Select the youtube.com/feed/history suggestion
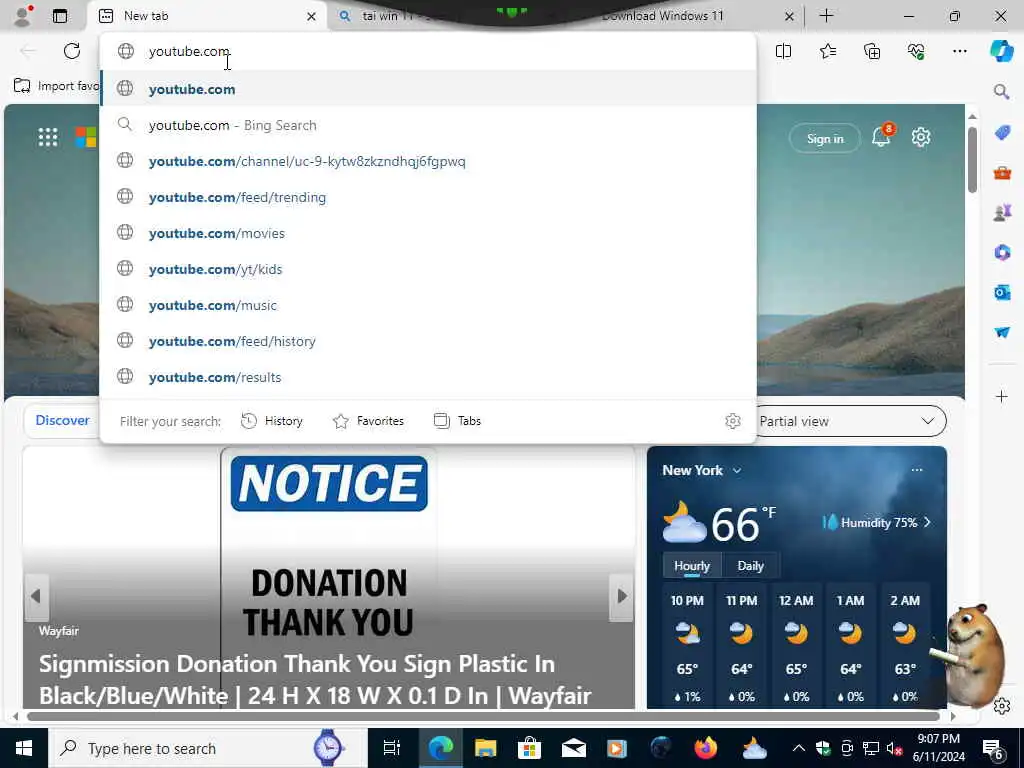1024x768 pixels. pos(428,341)
